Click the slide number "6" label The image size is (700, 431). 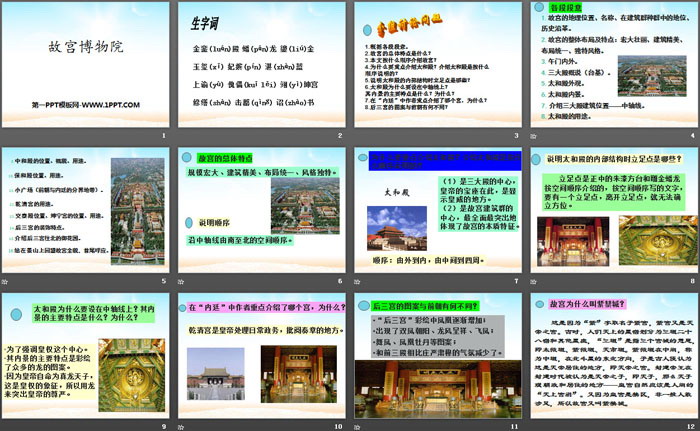click(340, 281)
